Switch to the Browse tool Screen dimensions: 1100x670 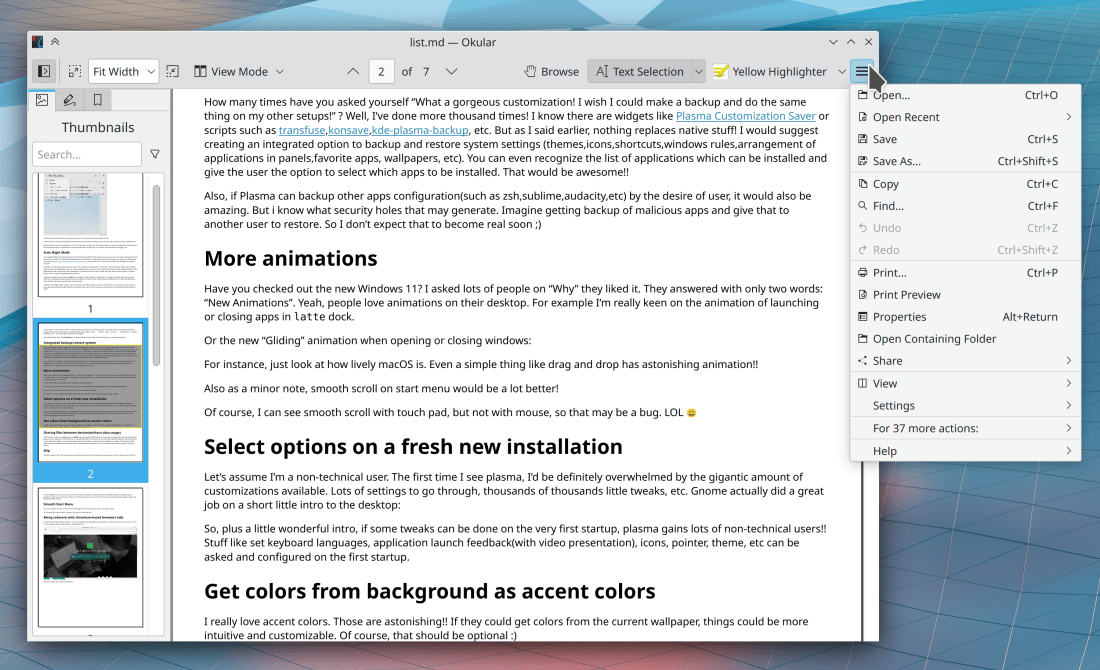coord(552,71)
